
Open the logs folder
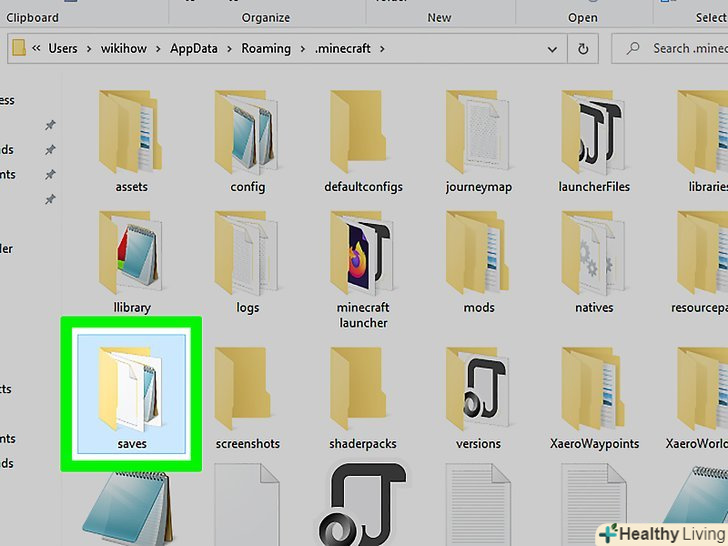[247, 262]
